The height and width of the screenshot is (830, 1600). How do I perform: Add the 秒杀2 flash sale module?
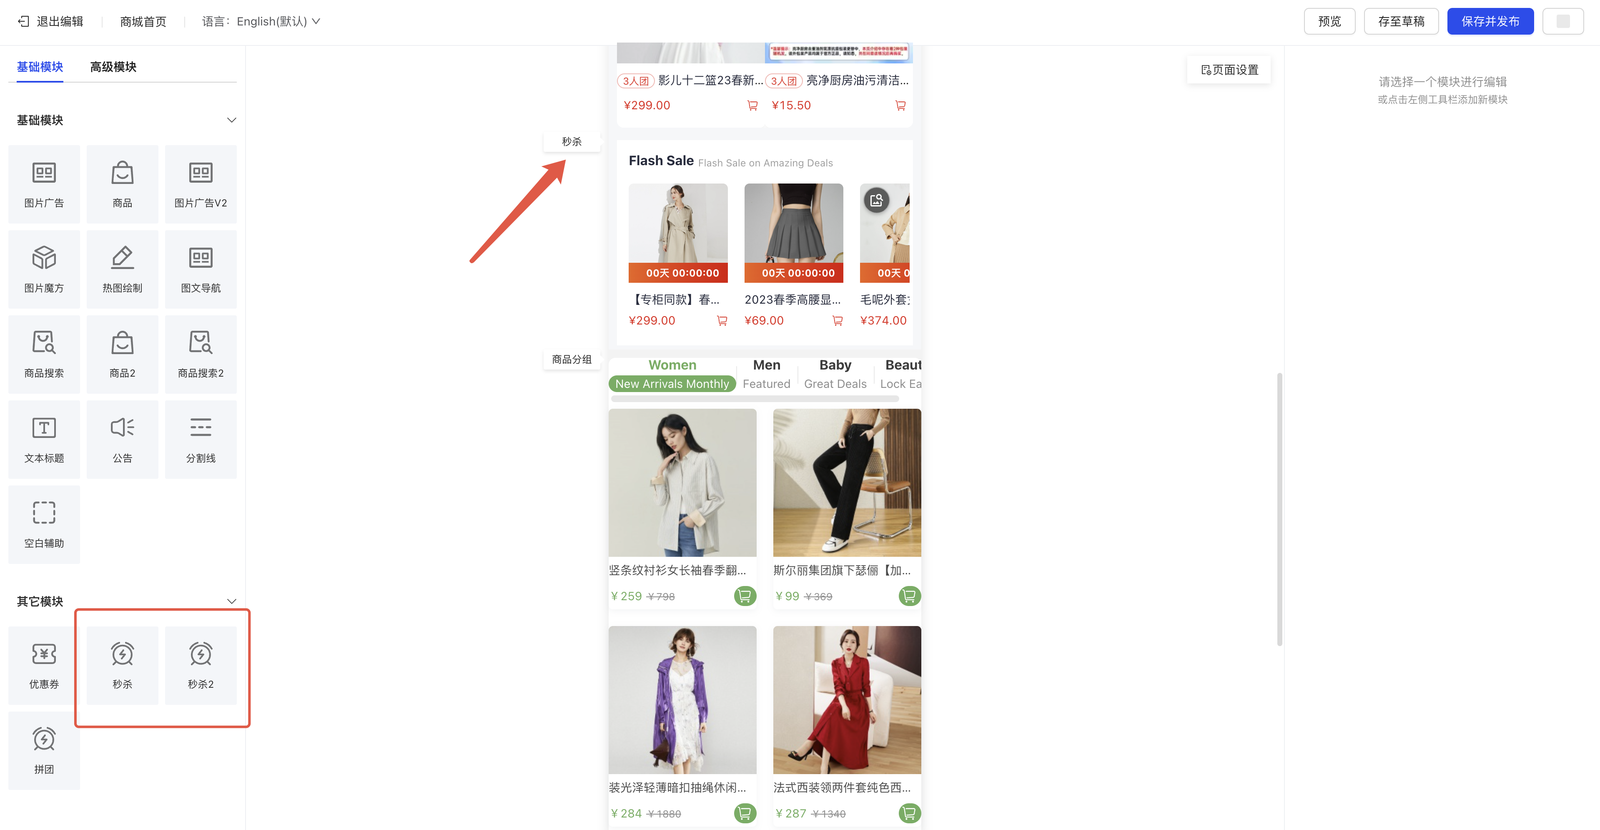200,665
